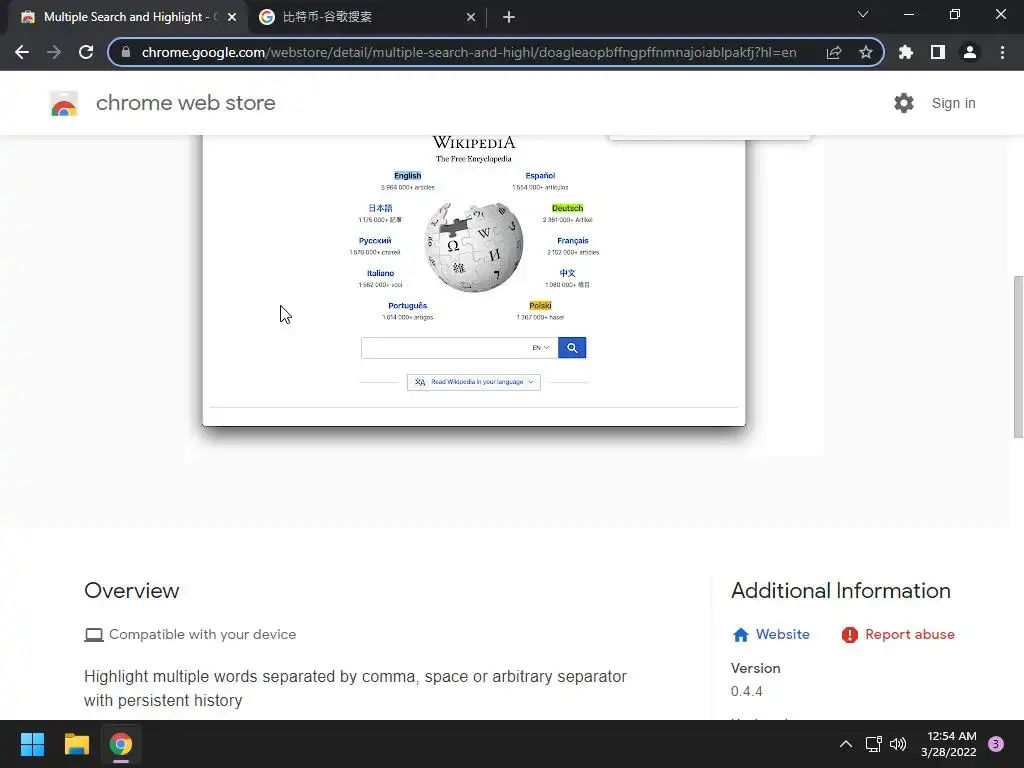Click the network icon in system tray
The height and width of the screenshot is (768, 1024).
click(873, 744)
